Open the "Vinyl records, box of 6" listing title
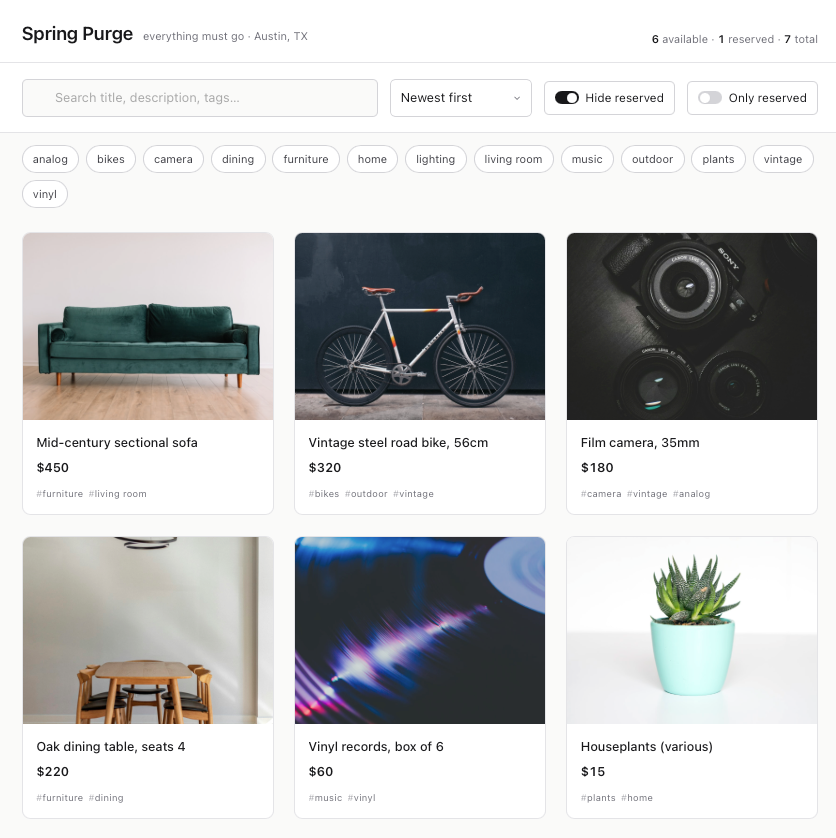Viewport: 836px width, 838px height. [x=376, y=747]
